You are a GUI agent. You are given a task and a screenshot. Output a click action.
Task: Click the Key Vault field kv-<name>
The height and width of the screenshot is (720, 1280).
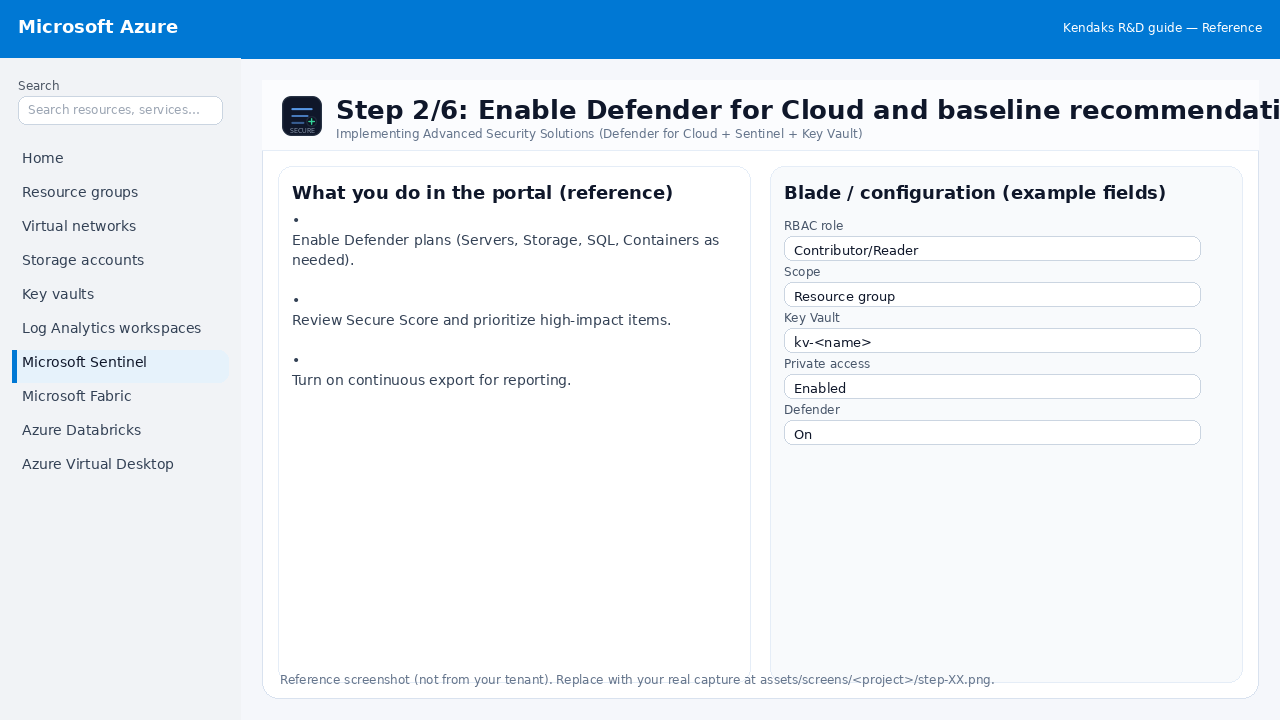pyautogui.click(x=992, y=341)
